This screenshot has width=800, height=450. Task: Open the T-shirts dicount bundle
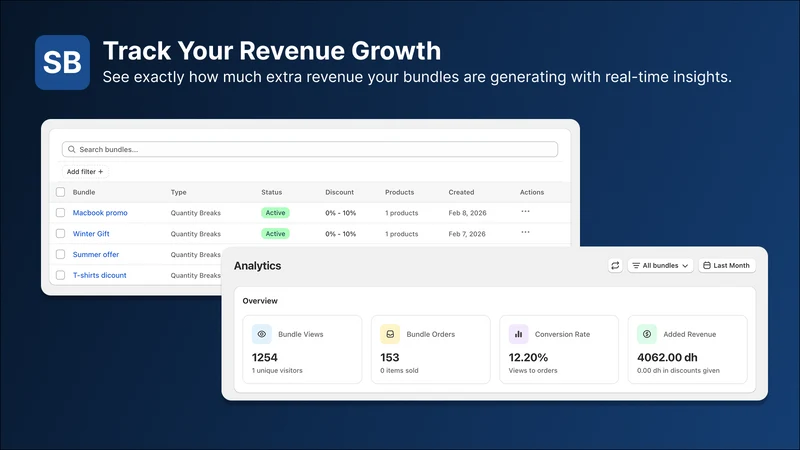[99, 275]
